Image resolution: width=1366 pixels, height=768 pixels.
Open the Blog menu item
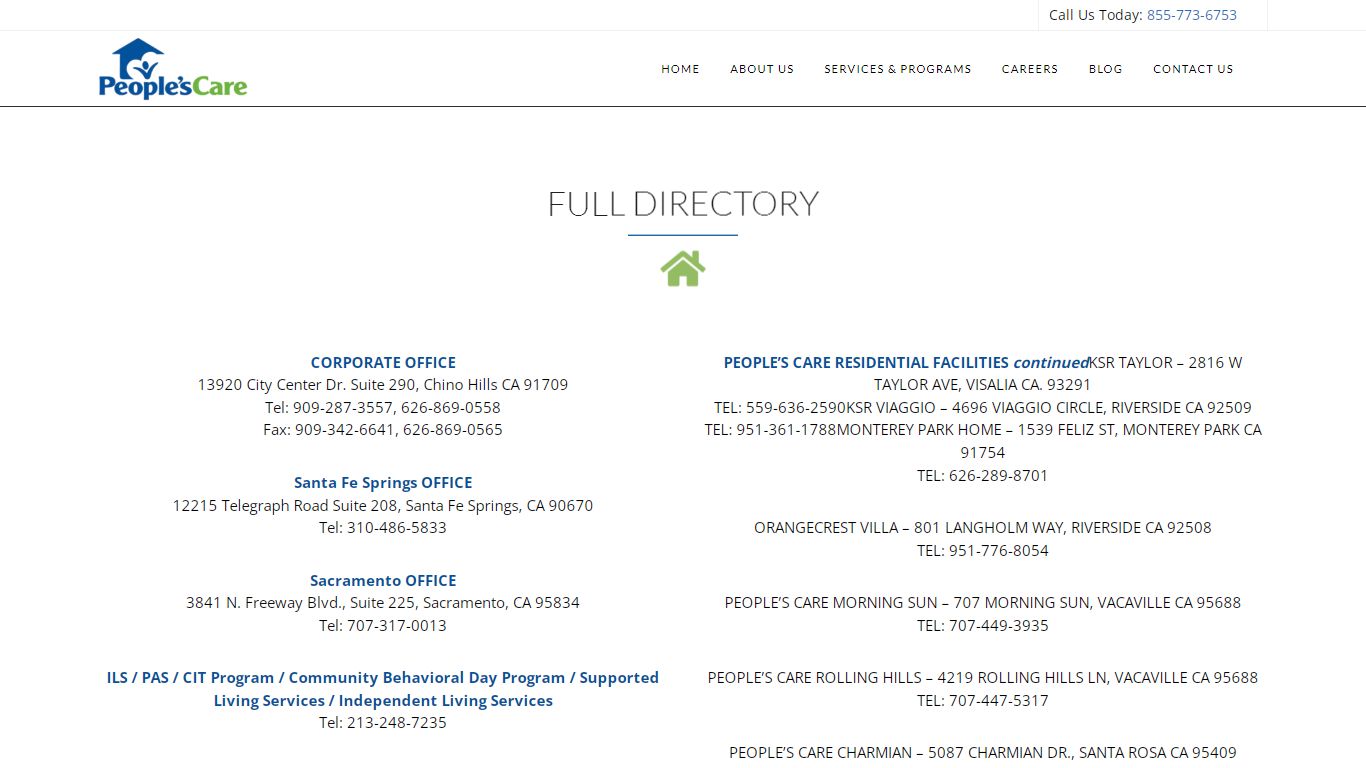point(1105,69)
